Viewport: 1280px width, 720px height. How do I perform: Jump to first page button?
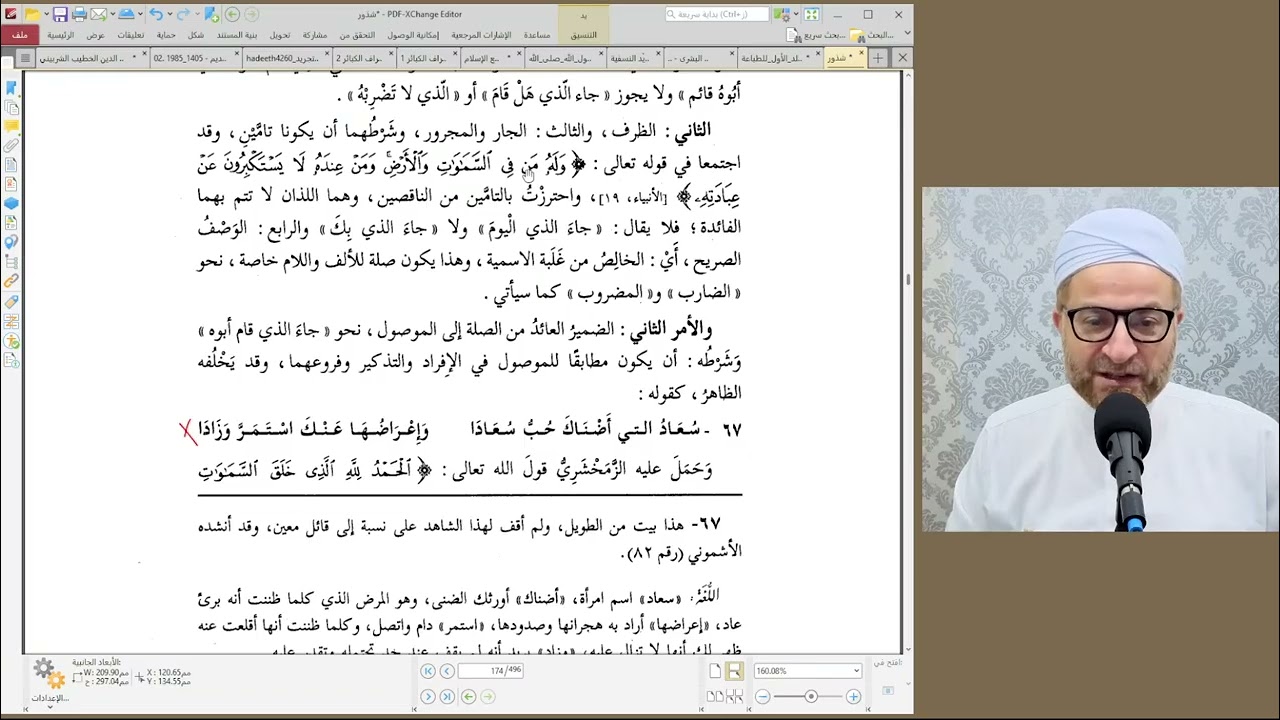[428, 671]
